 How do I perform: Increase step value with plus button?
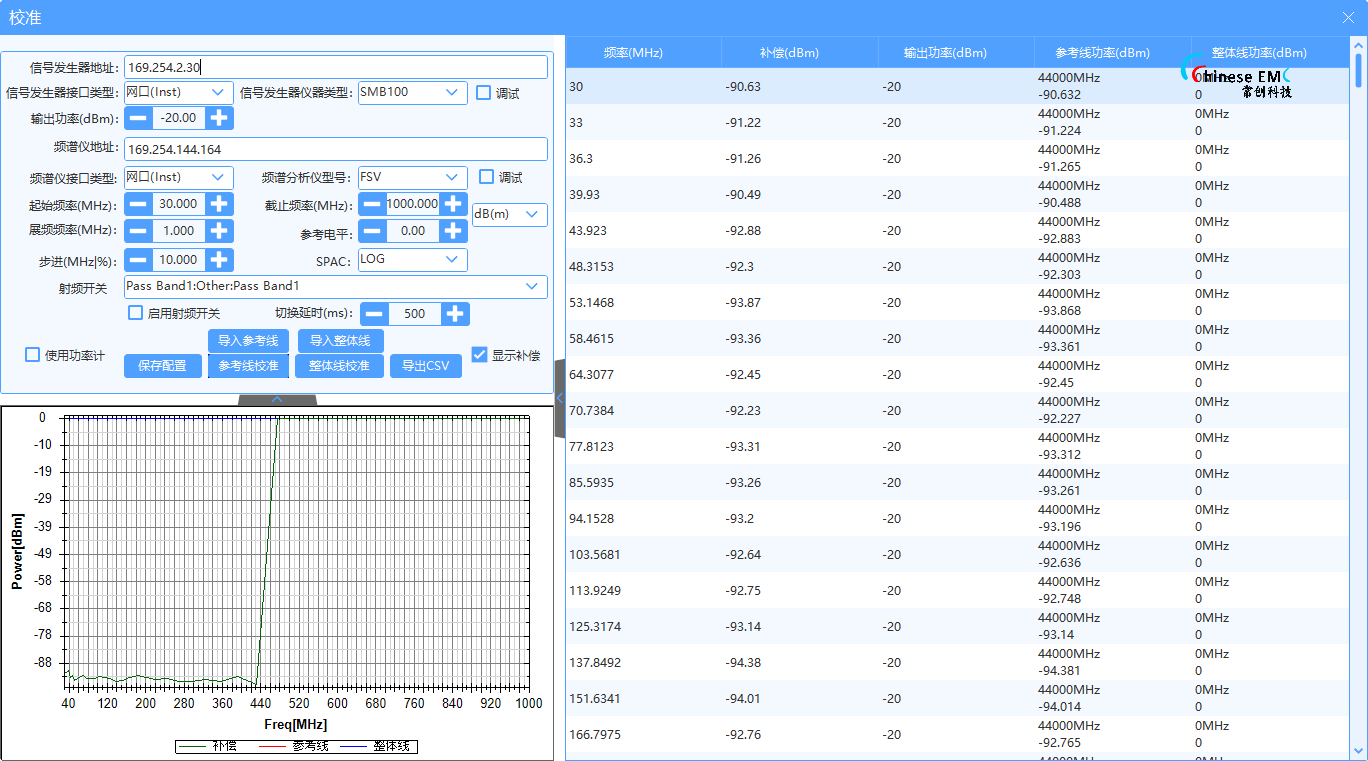(x=219, y=260)
